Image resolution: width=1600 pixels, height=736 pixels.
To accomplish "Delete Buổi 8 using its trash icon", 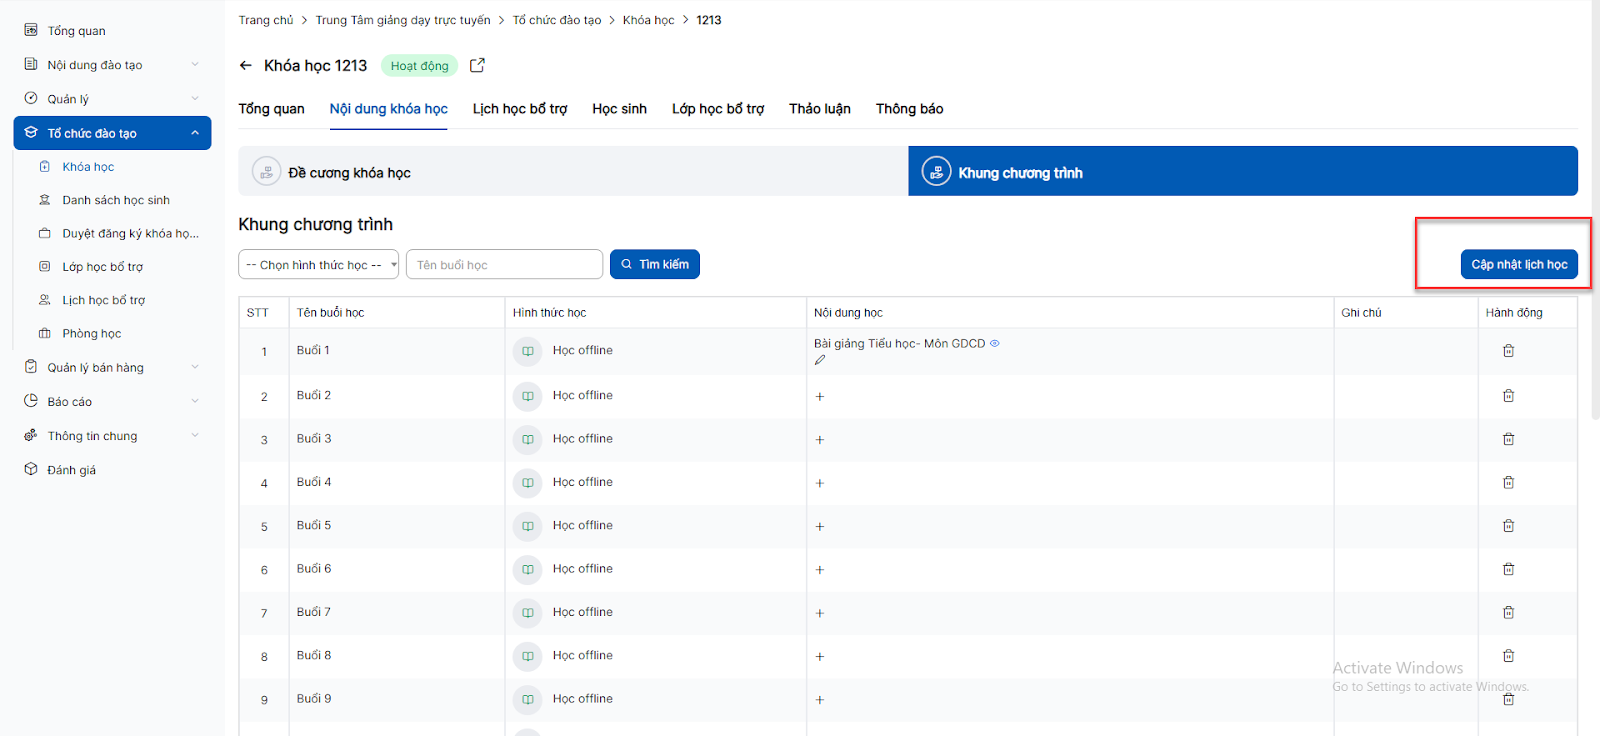I will point(1508,656).
